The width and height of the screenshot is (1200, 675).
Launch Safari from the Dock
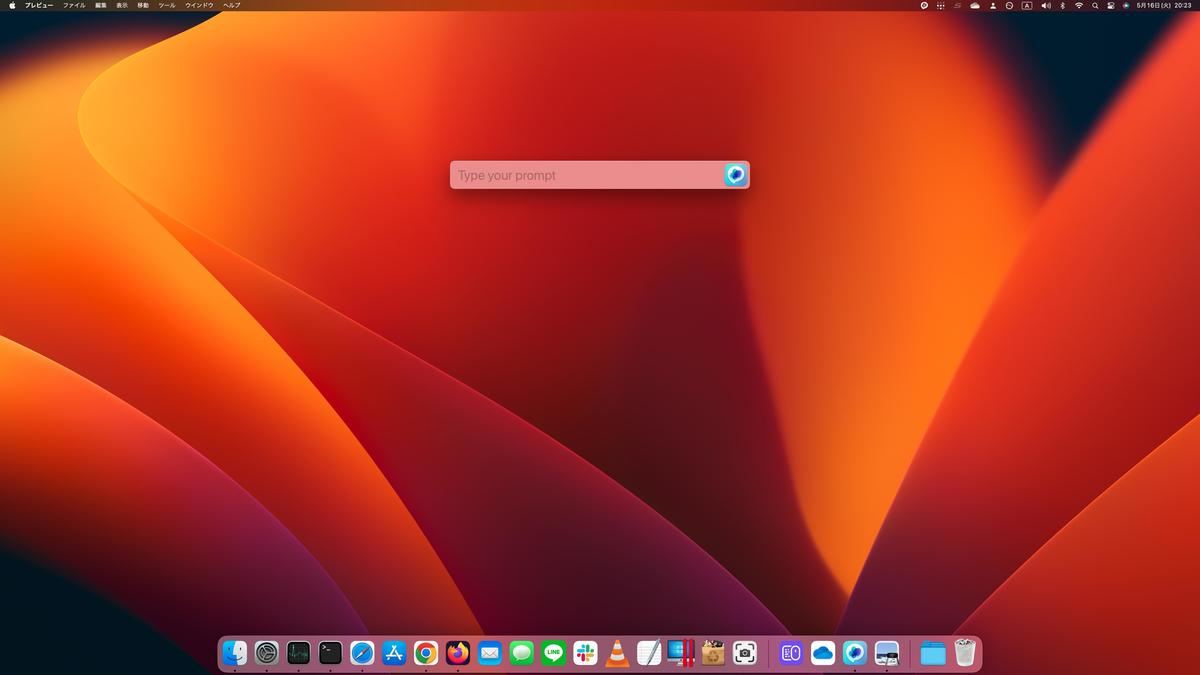point(363,653)
